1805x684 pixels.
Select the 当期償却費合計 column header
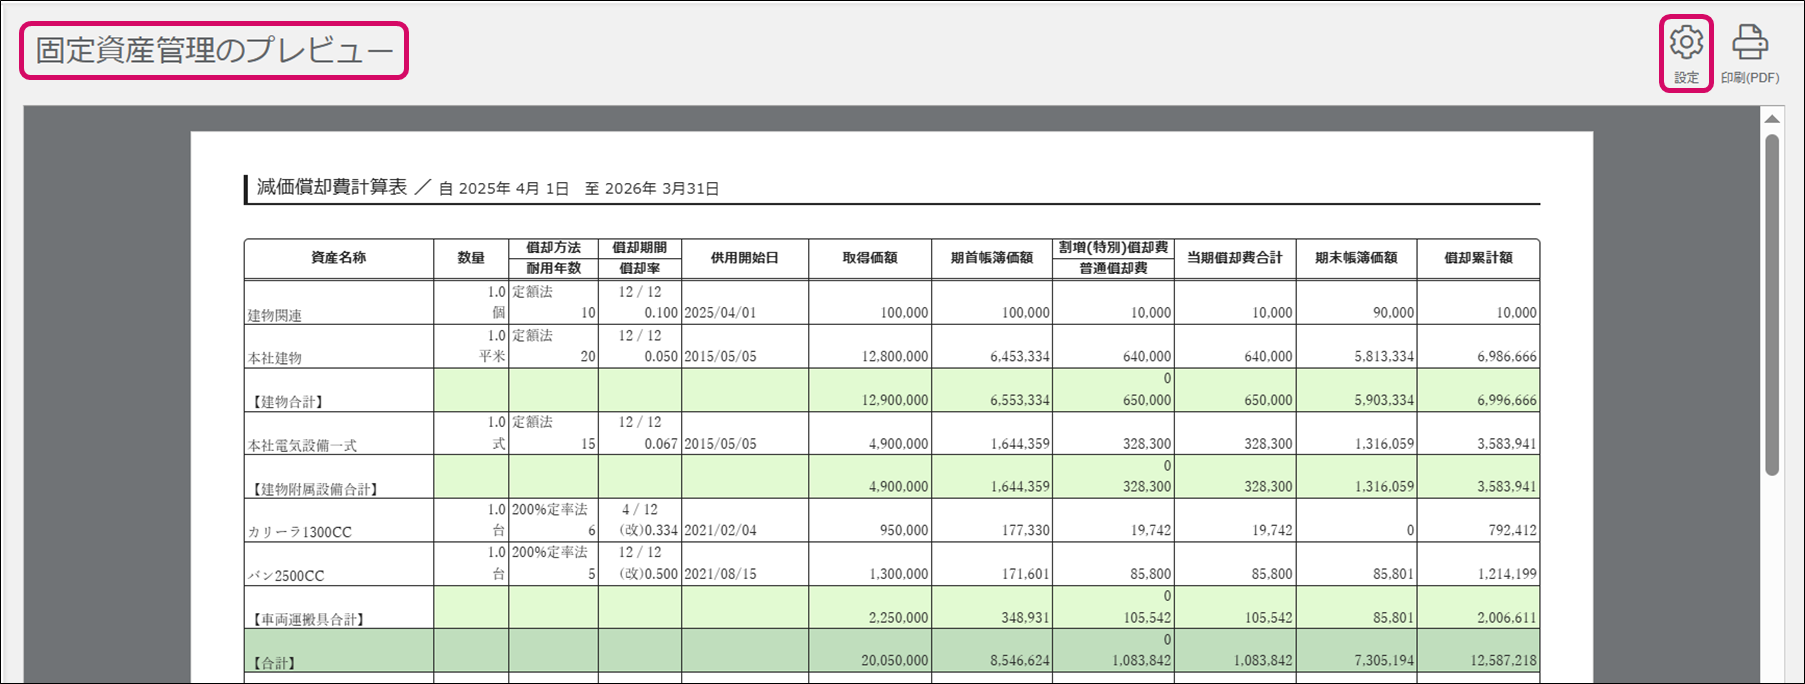click(1234, 258)
